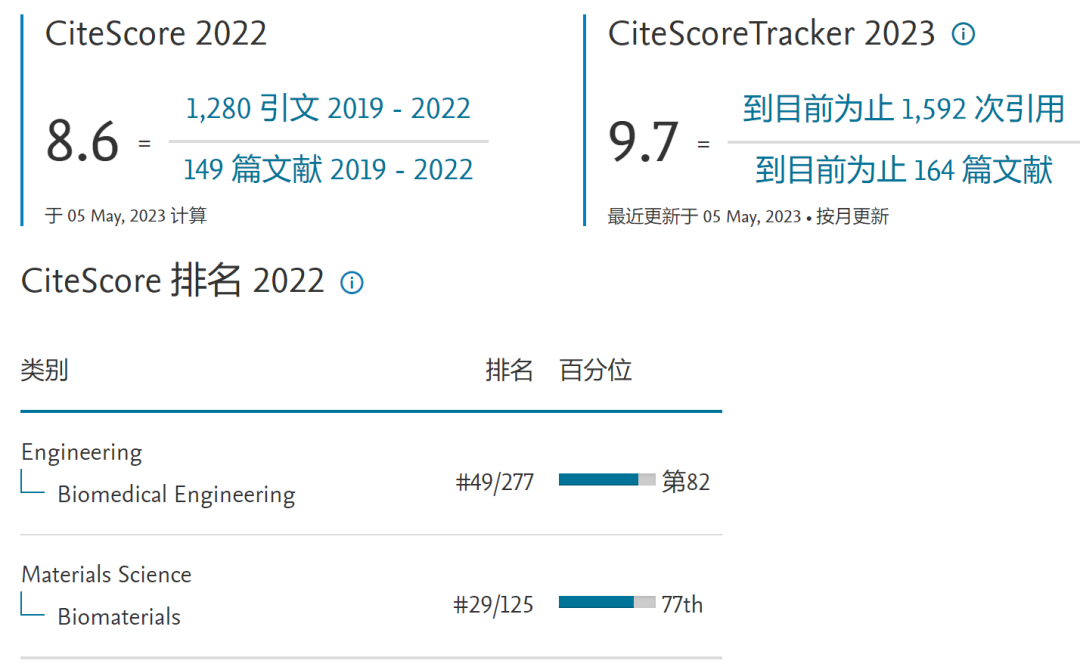This screenshot has width=1080, height=667.
Task: Click the 9.7 tracker score value
Action: click(x=644, y=141)
